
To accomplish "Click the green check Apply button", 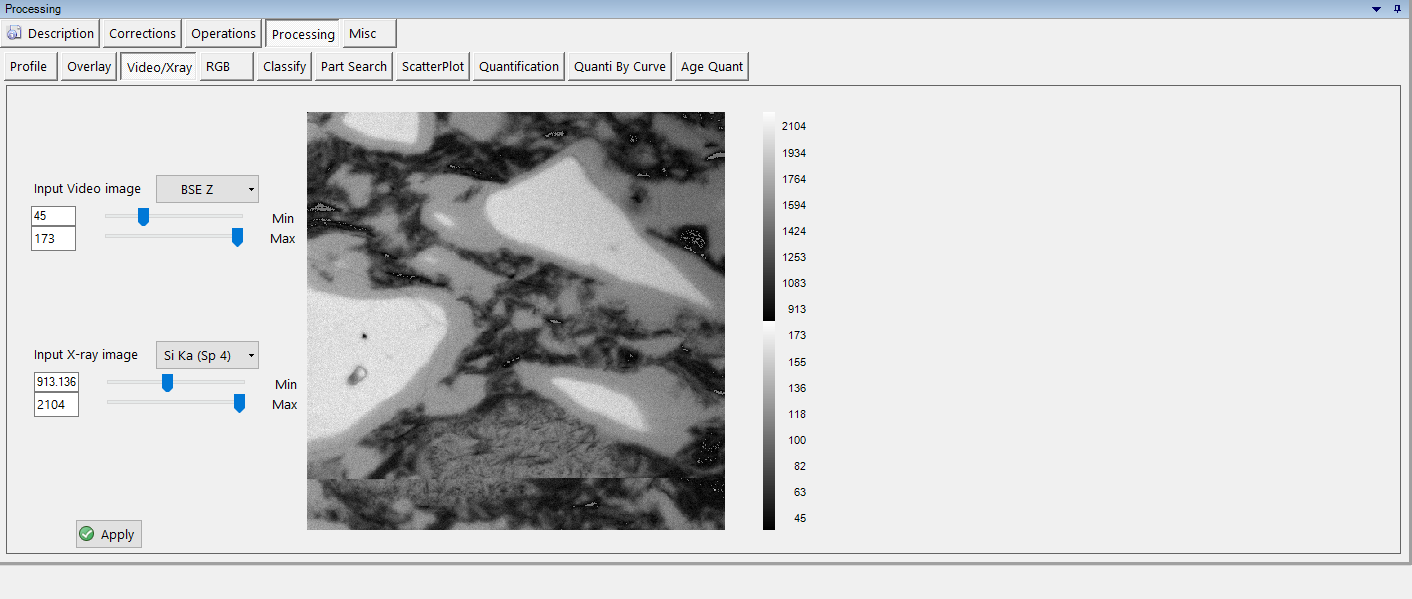I will [x=109, y=534].
